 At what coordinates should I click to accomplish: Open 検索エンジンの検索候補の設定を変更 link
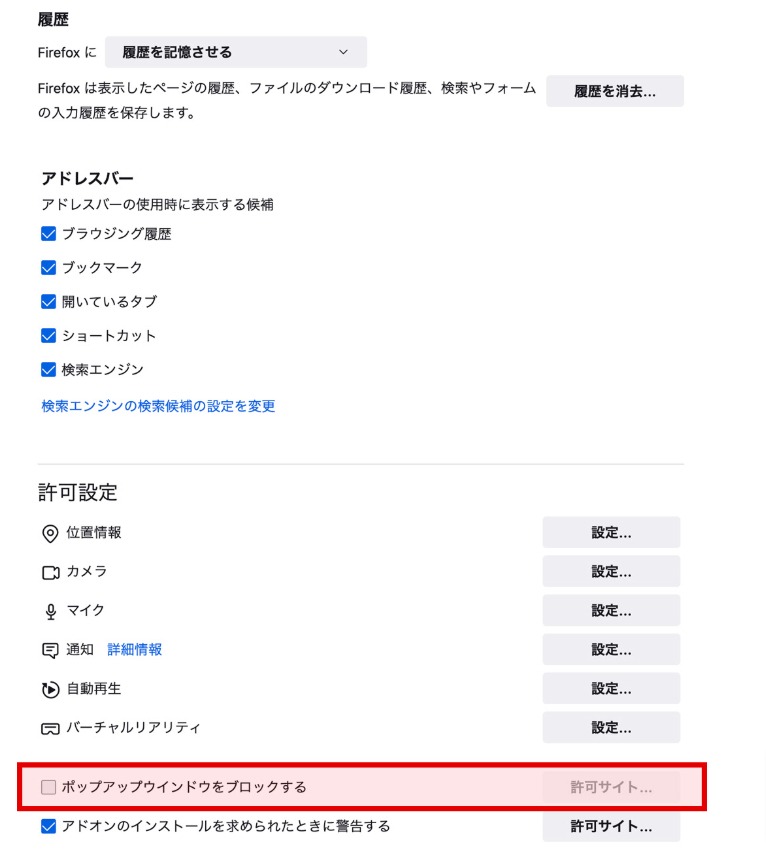point(158,406)
